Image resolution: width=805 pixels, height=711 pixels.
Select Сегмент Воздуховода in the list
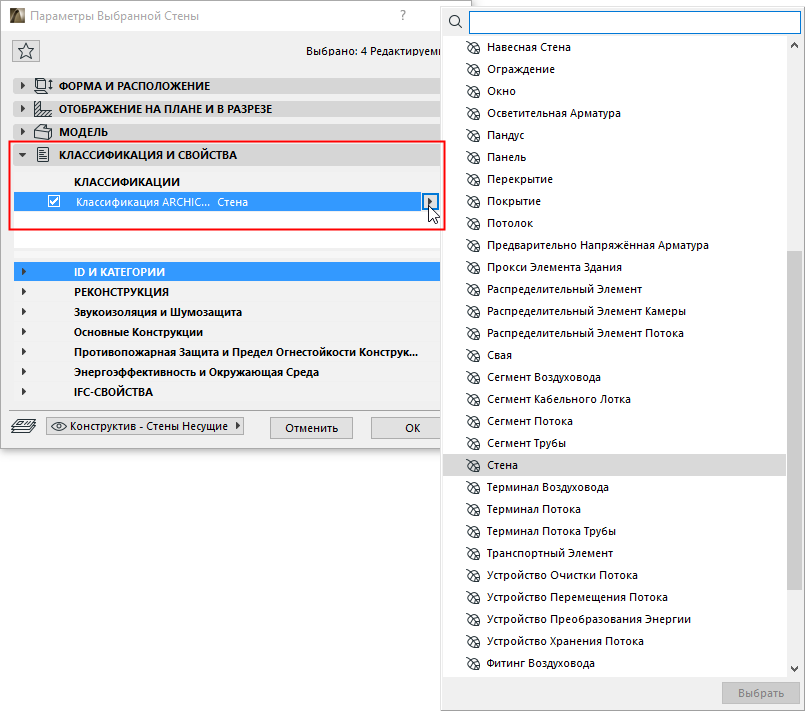pos(615,377)
